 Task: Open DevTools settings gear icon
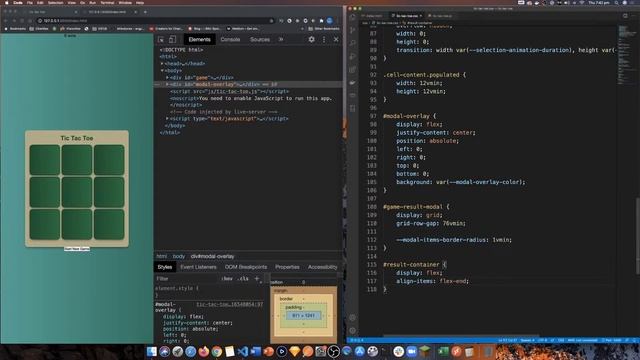311,40
